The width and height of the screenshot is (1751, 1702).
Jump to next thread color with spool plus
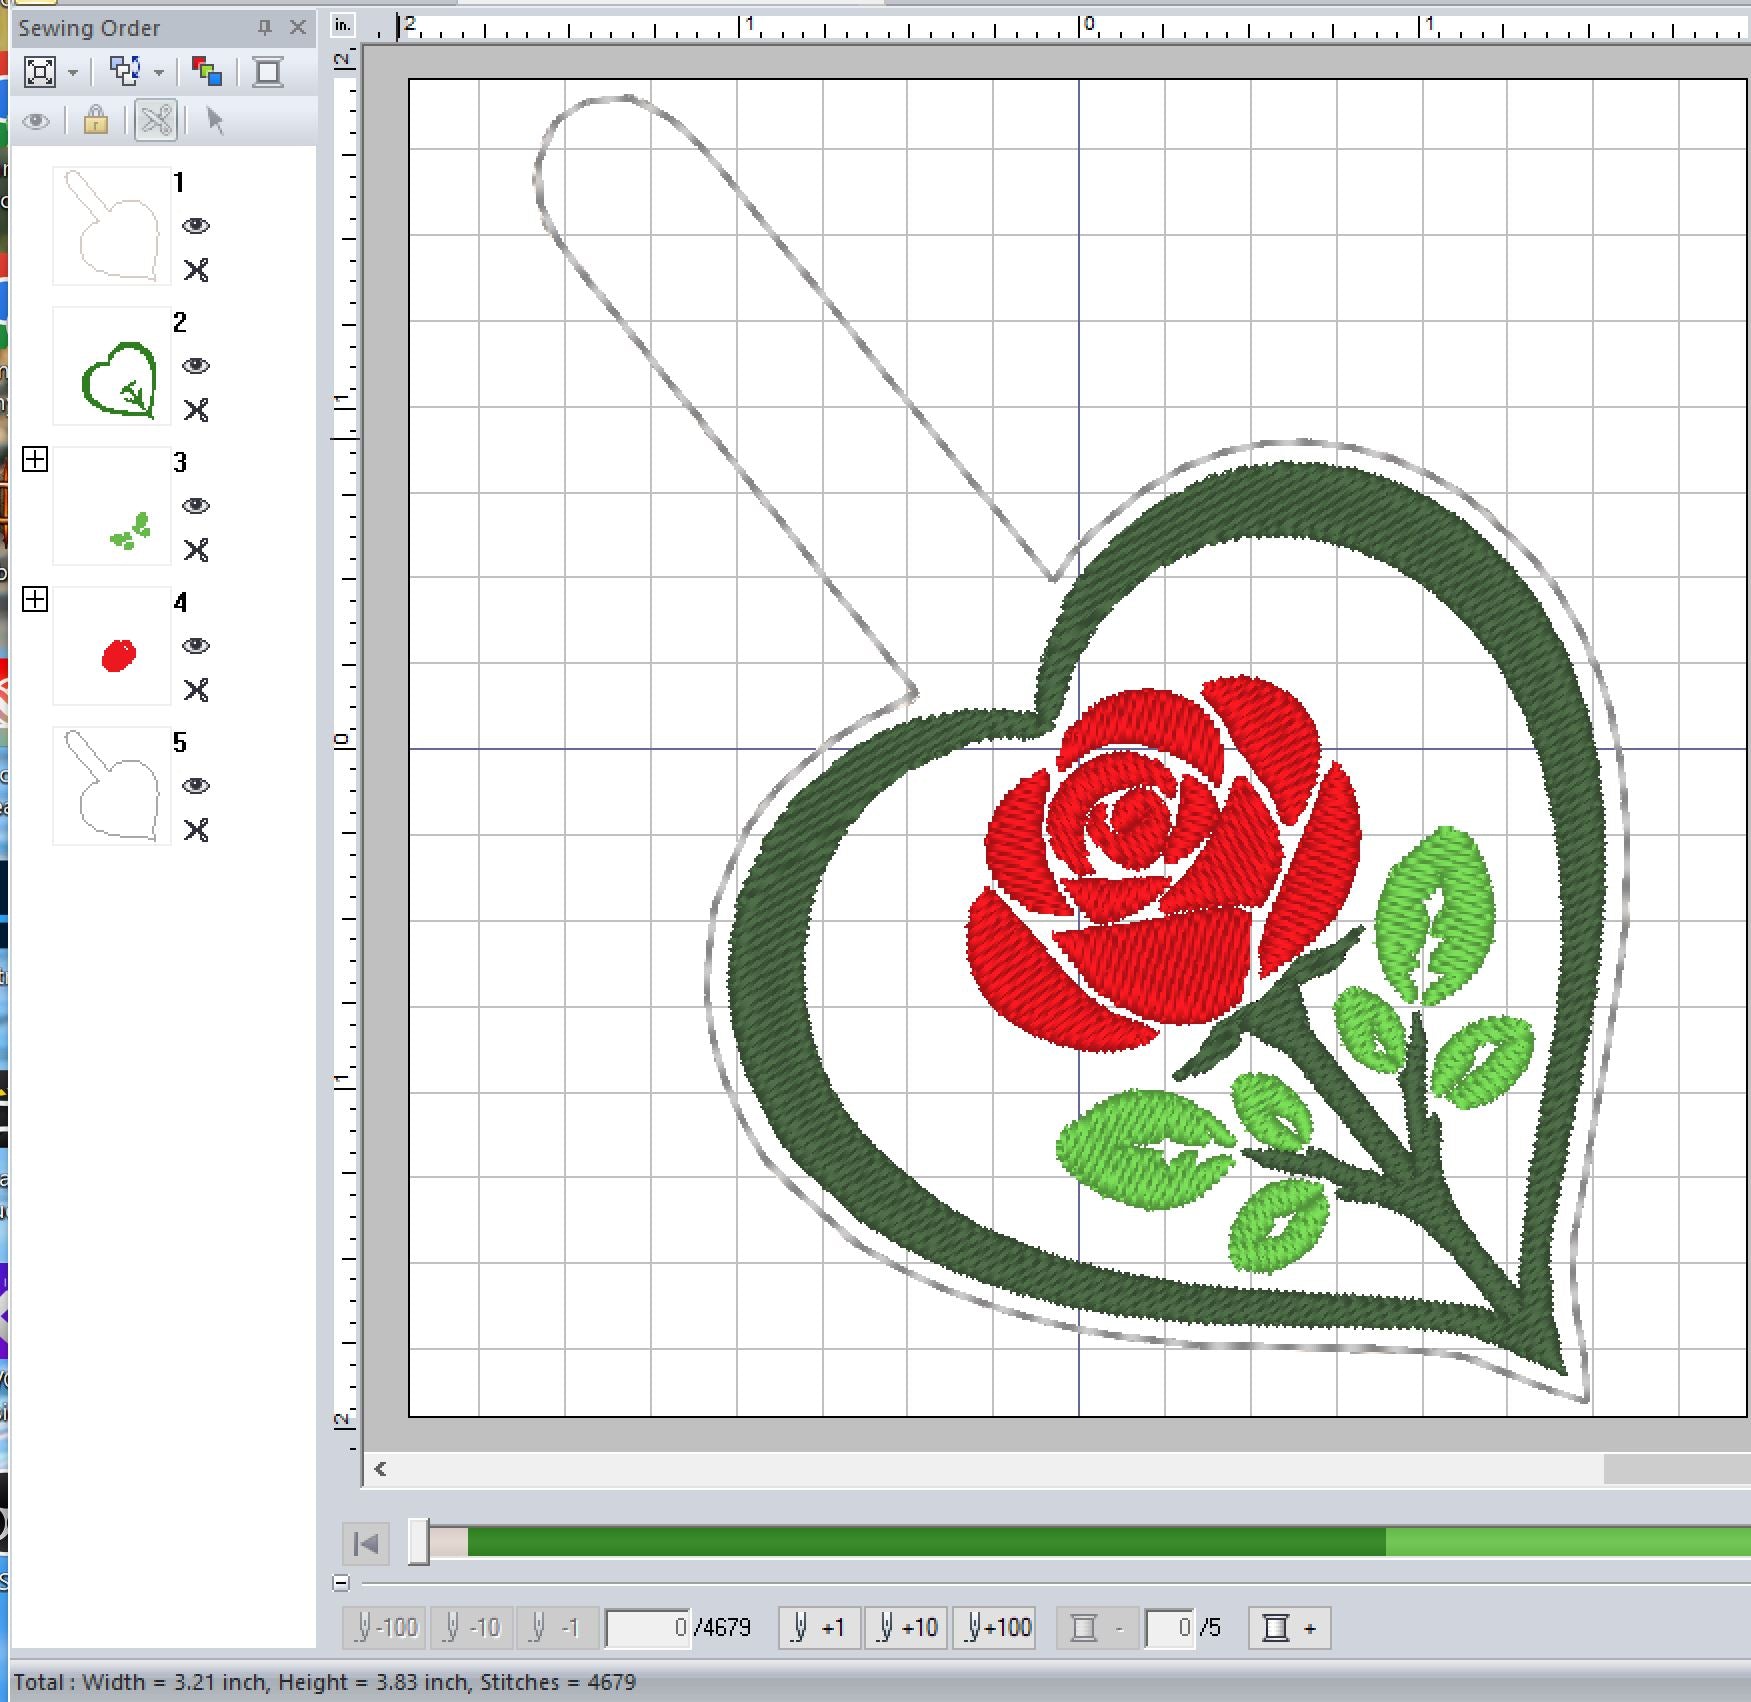(x=1289, y=1628)
